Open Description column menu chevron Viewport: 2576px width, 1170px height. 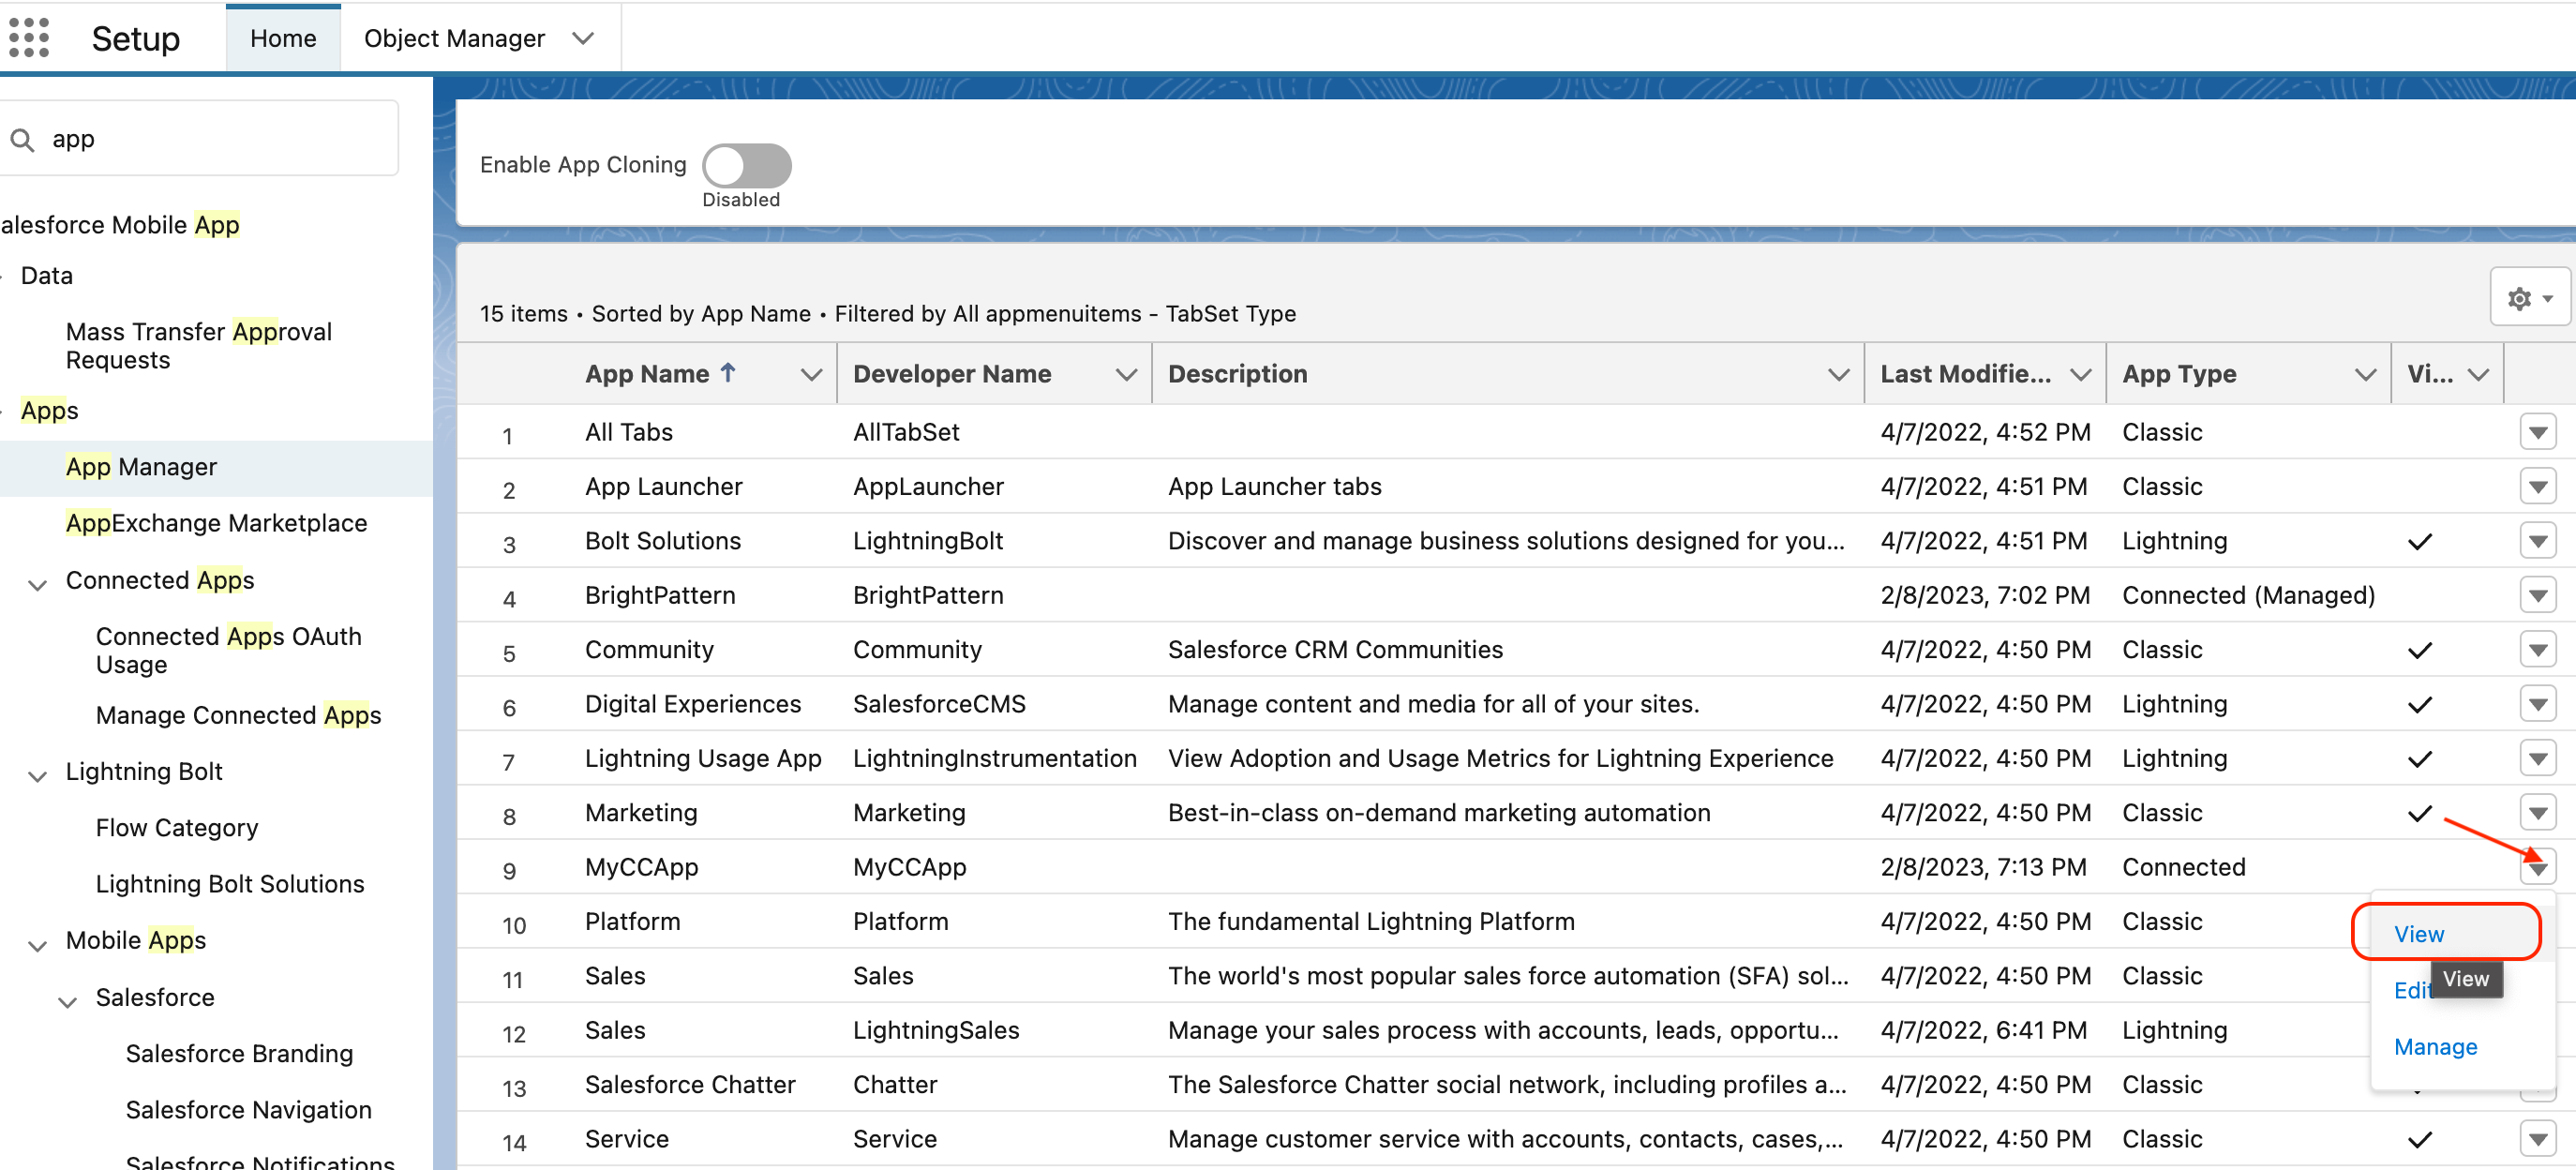point(1838,375)
